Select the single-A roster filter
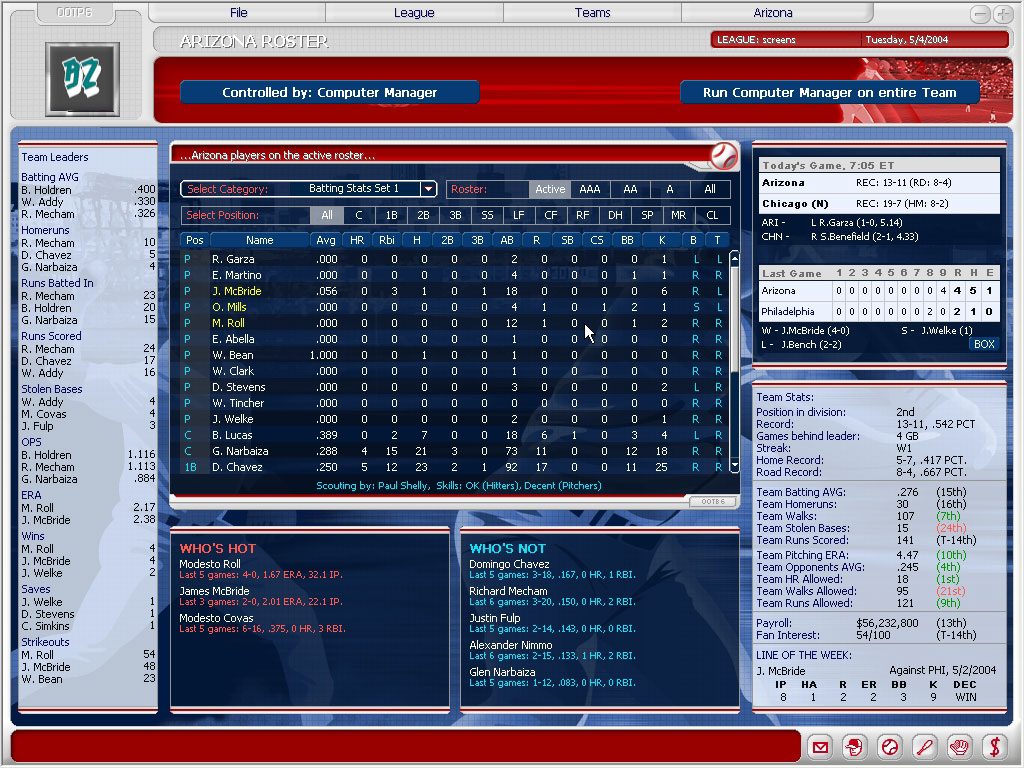This screenshot has width=1024, height=768. [669, 189]
